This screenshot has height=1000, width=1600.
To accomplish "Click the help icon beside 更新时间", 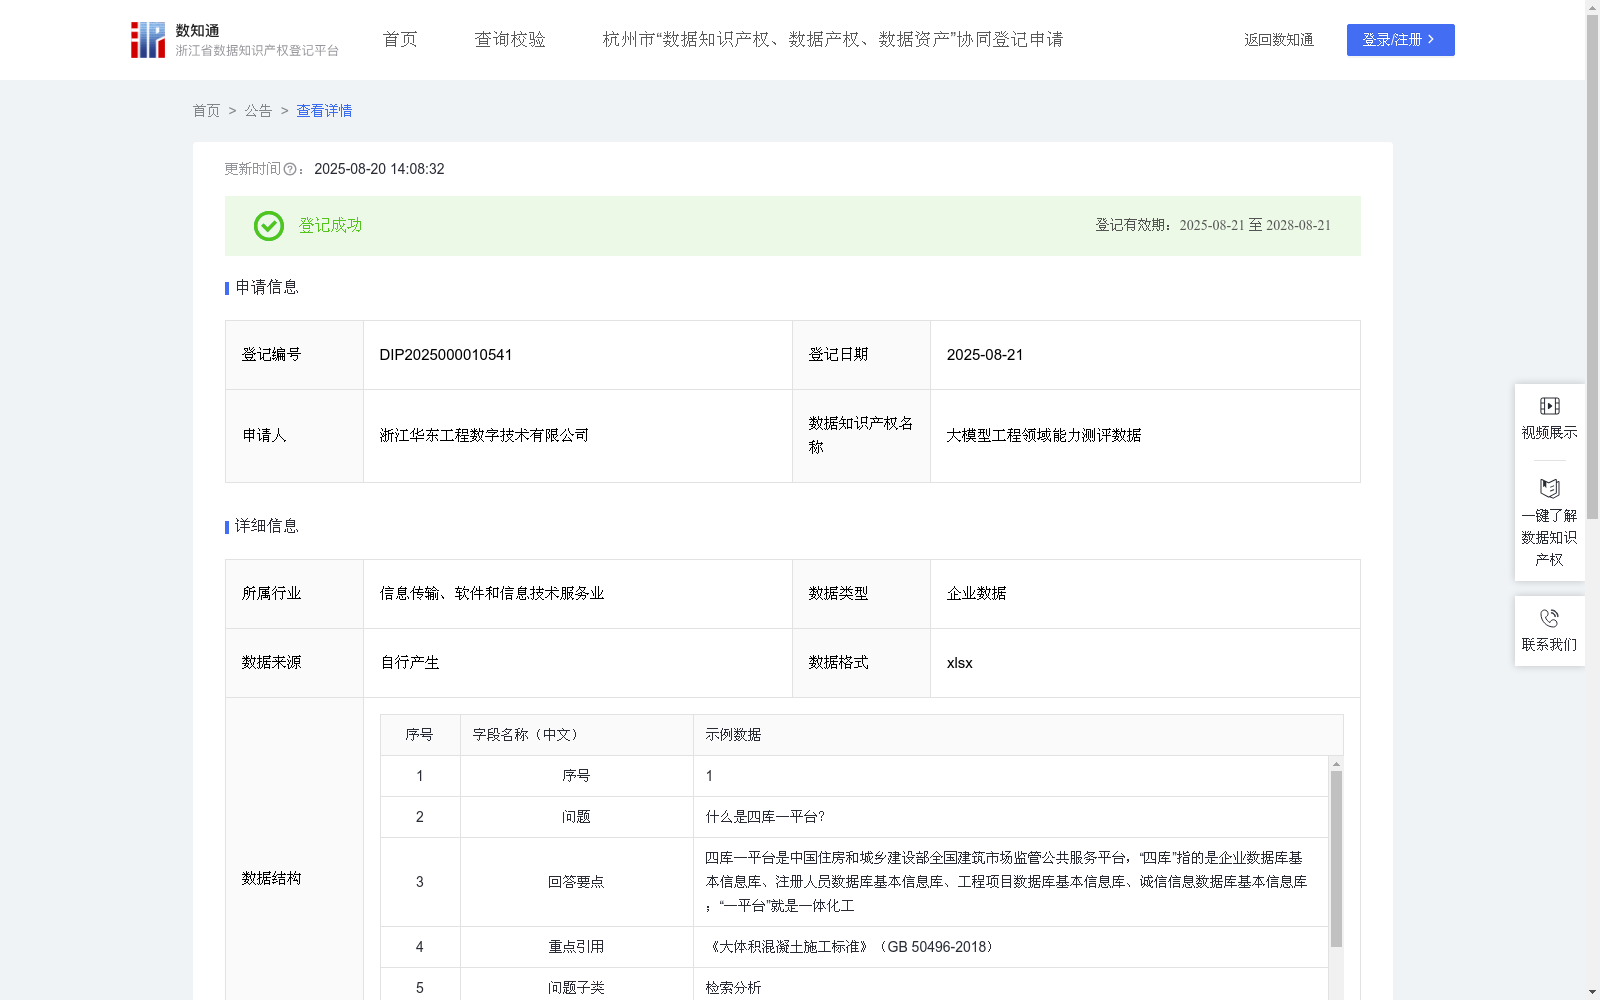I will (290, 170).
